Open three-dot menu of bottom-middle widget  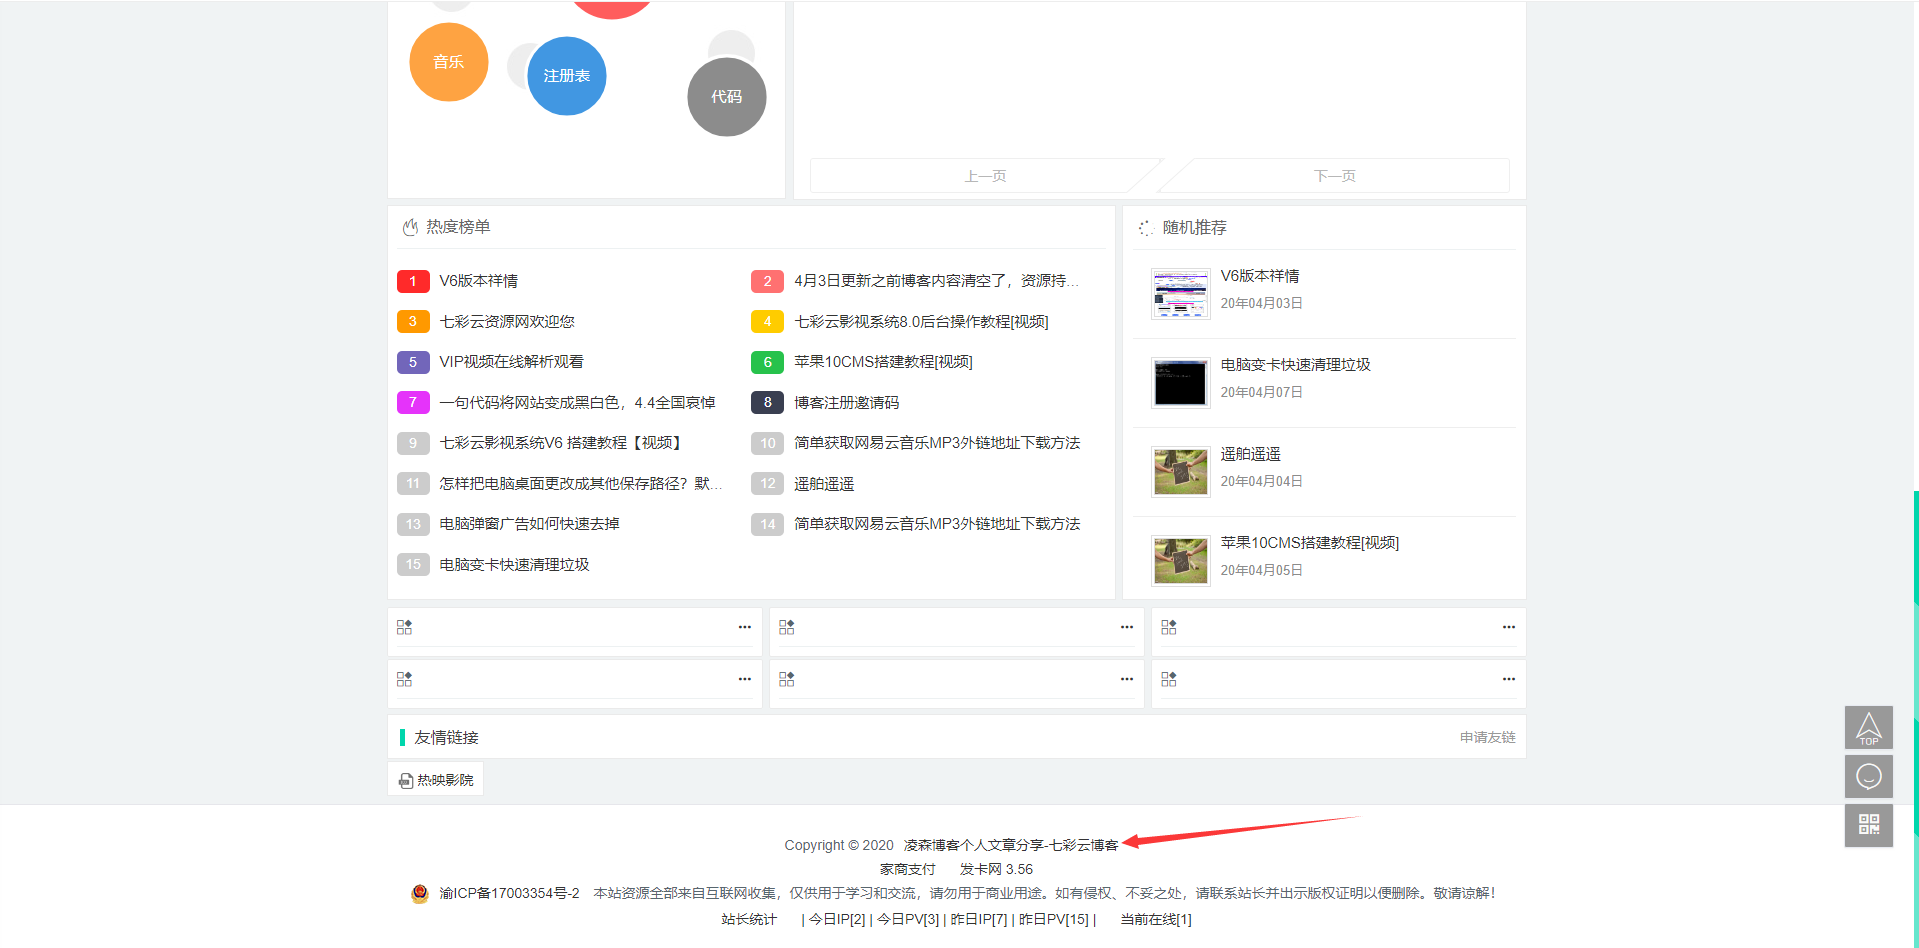1126,679
